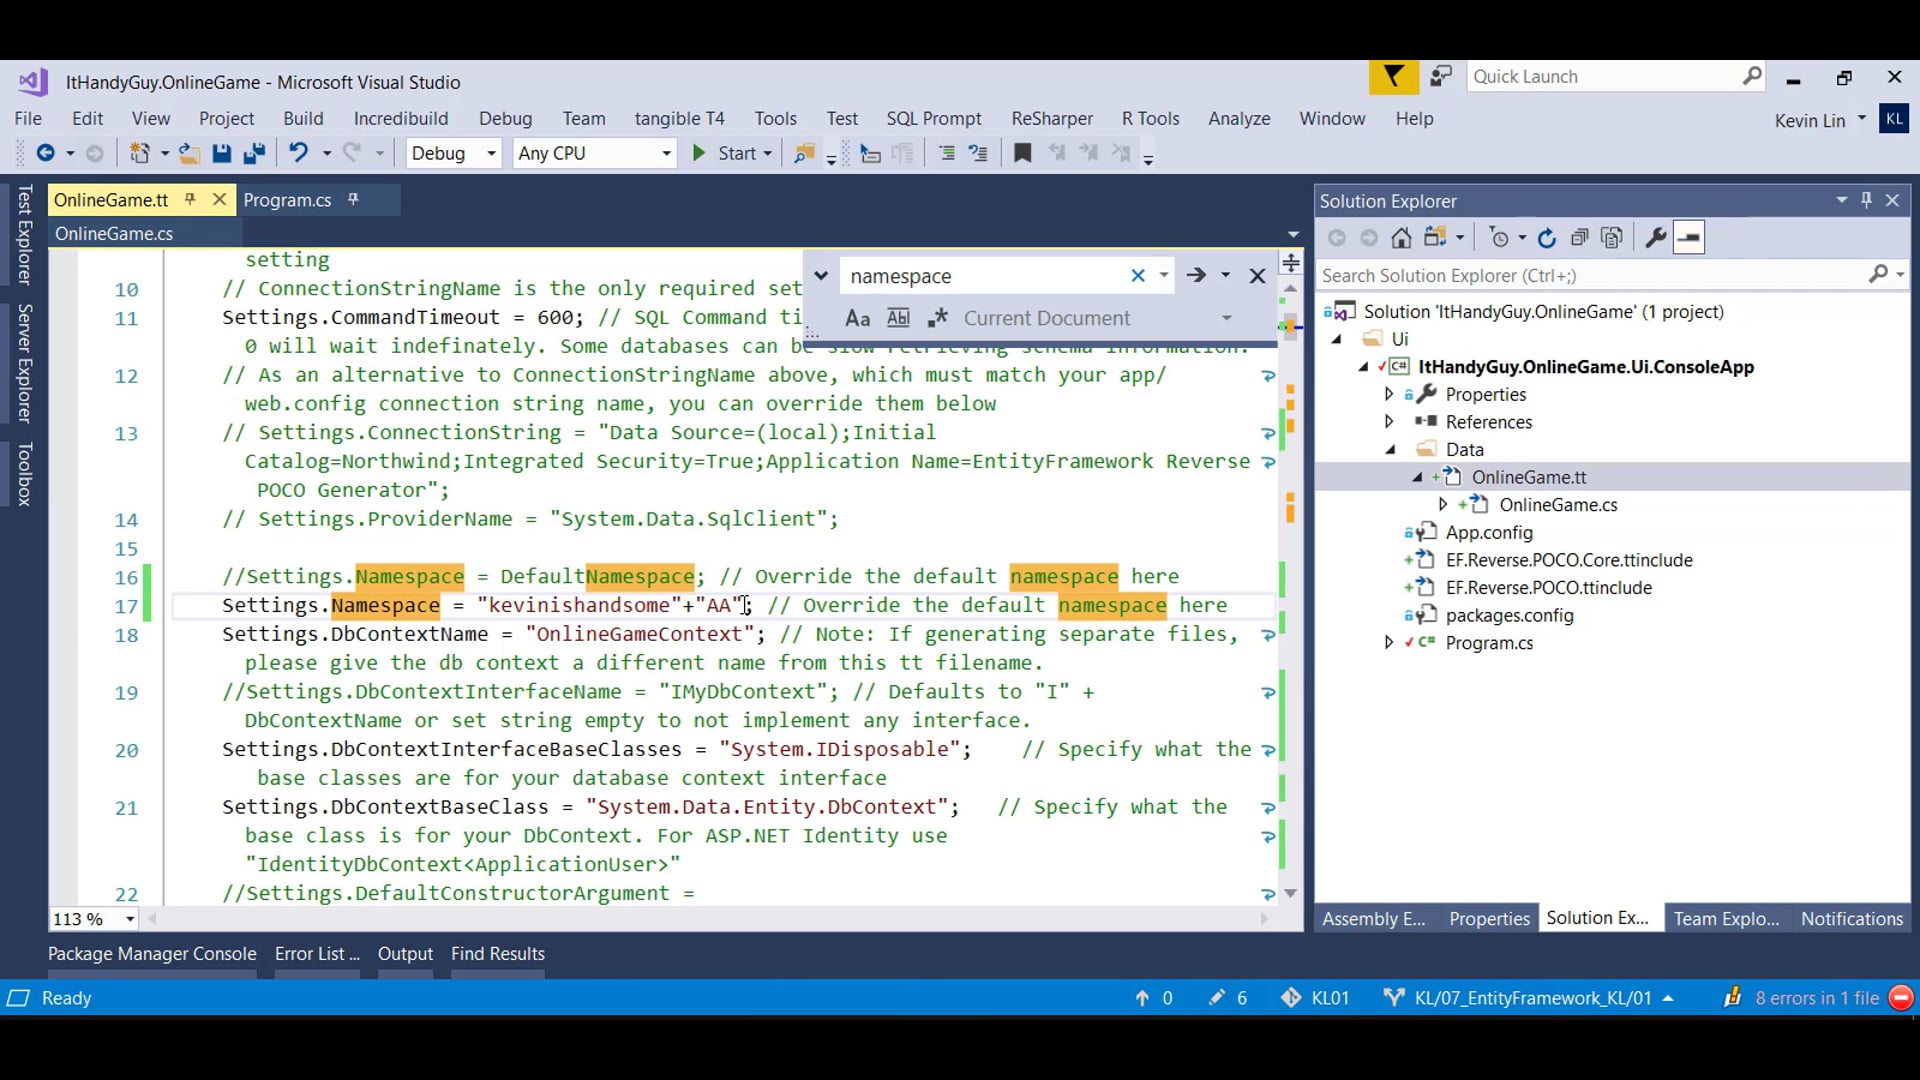Viewport: 1920px width, 1080px height.
Task: Click Show All Files icon in Solution Explorer
Action: 1612,238
